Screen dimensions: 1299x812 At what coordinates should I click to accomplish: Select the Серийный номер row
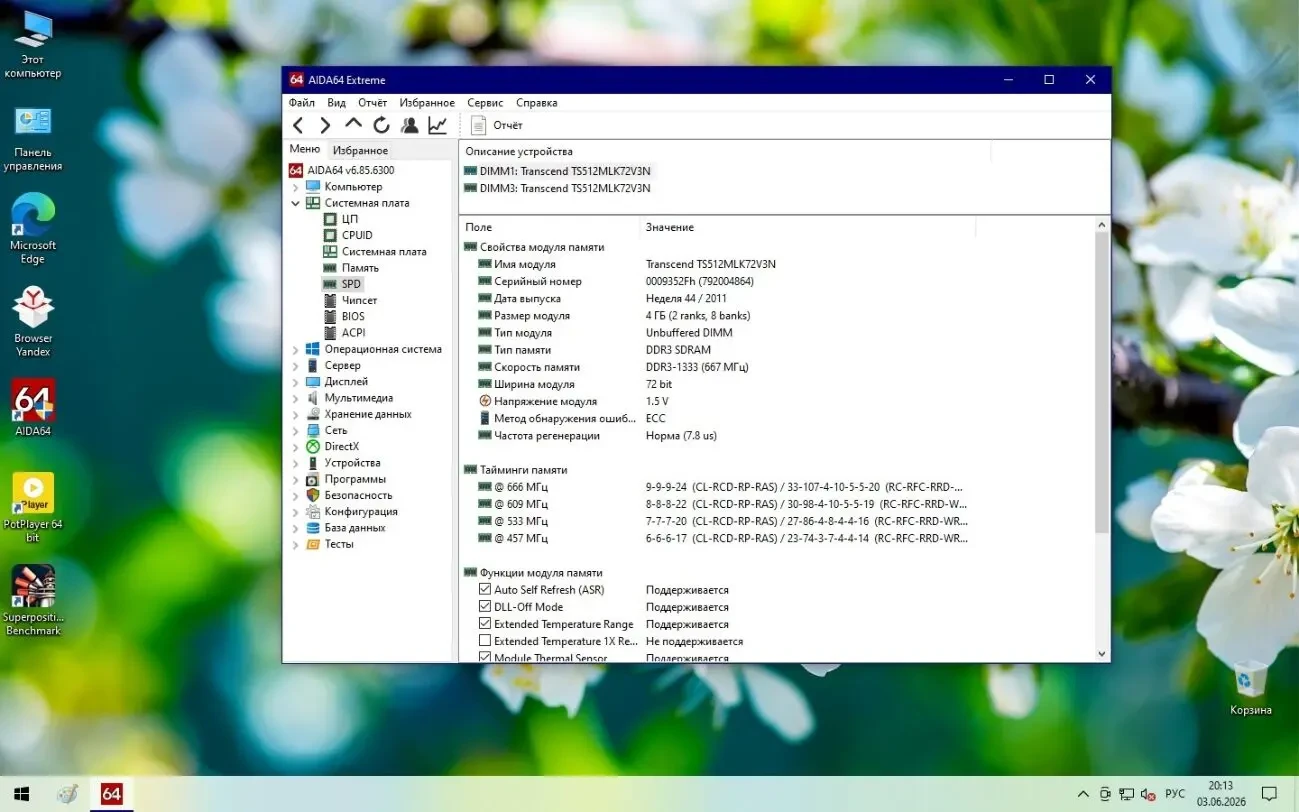point(777,282)
